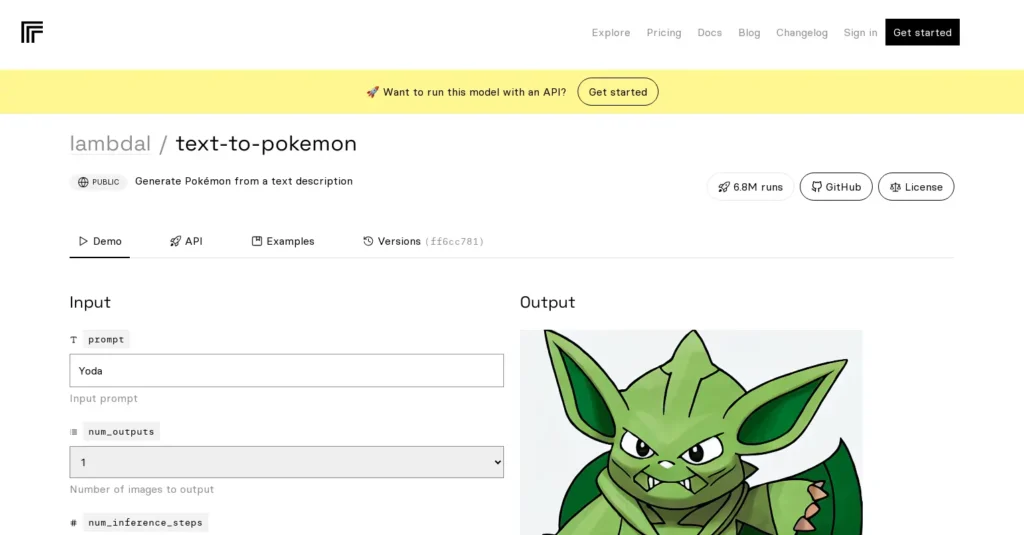Click the rocket icon in yellow banner

[x=372, y=92]
